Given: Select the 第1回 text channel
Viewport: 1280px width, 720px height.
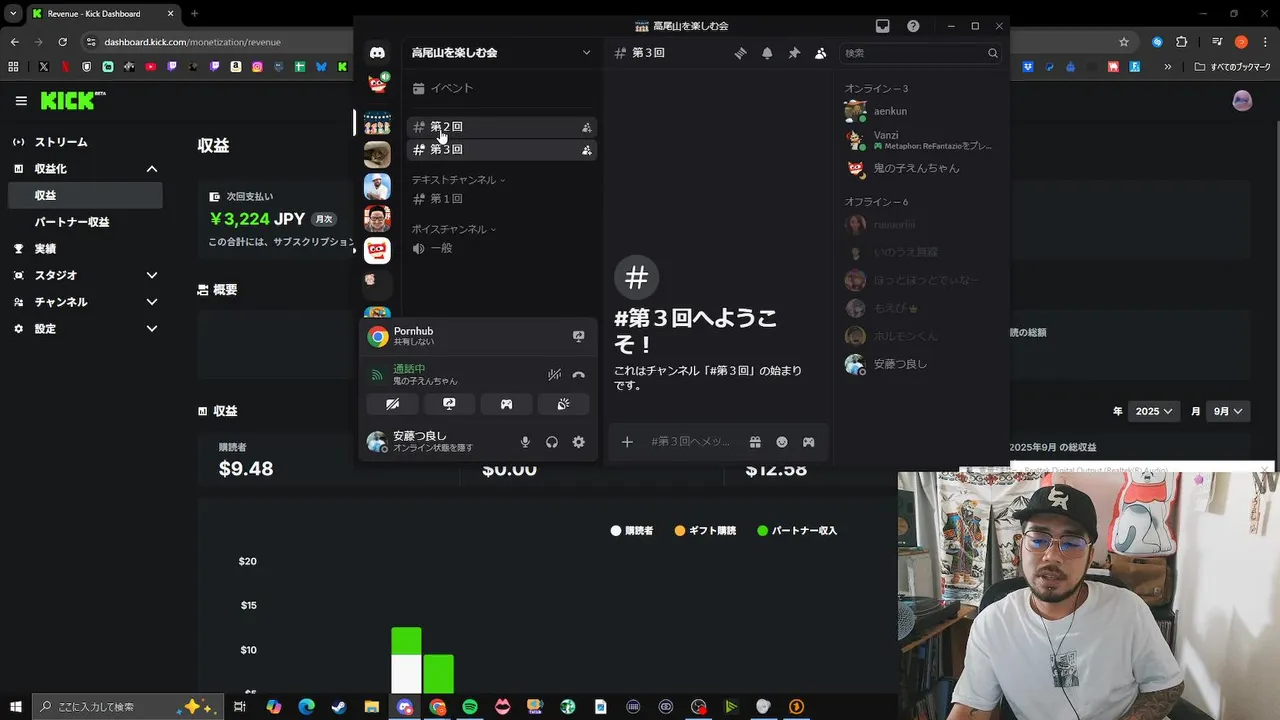Looking at the screenshot, I should 501,199.
